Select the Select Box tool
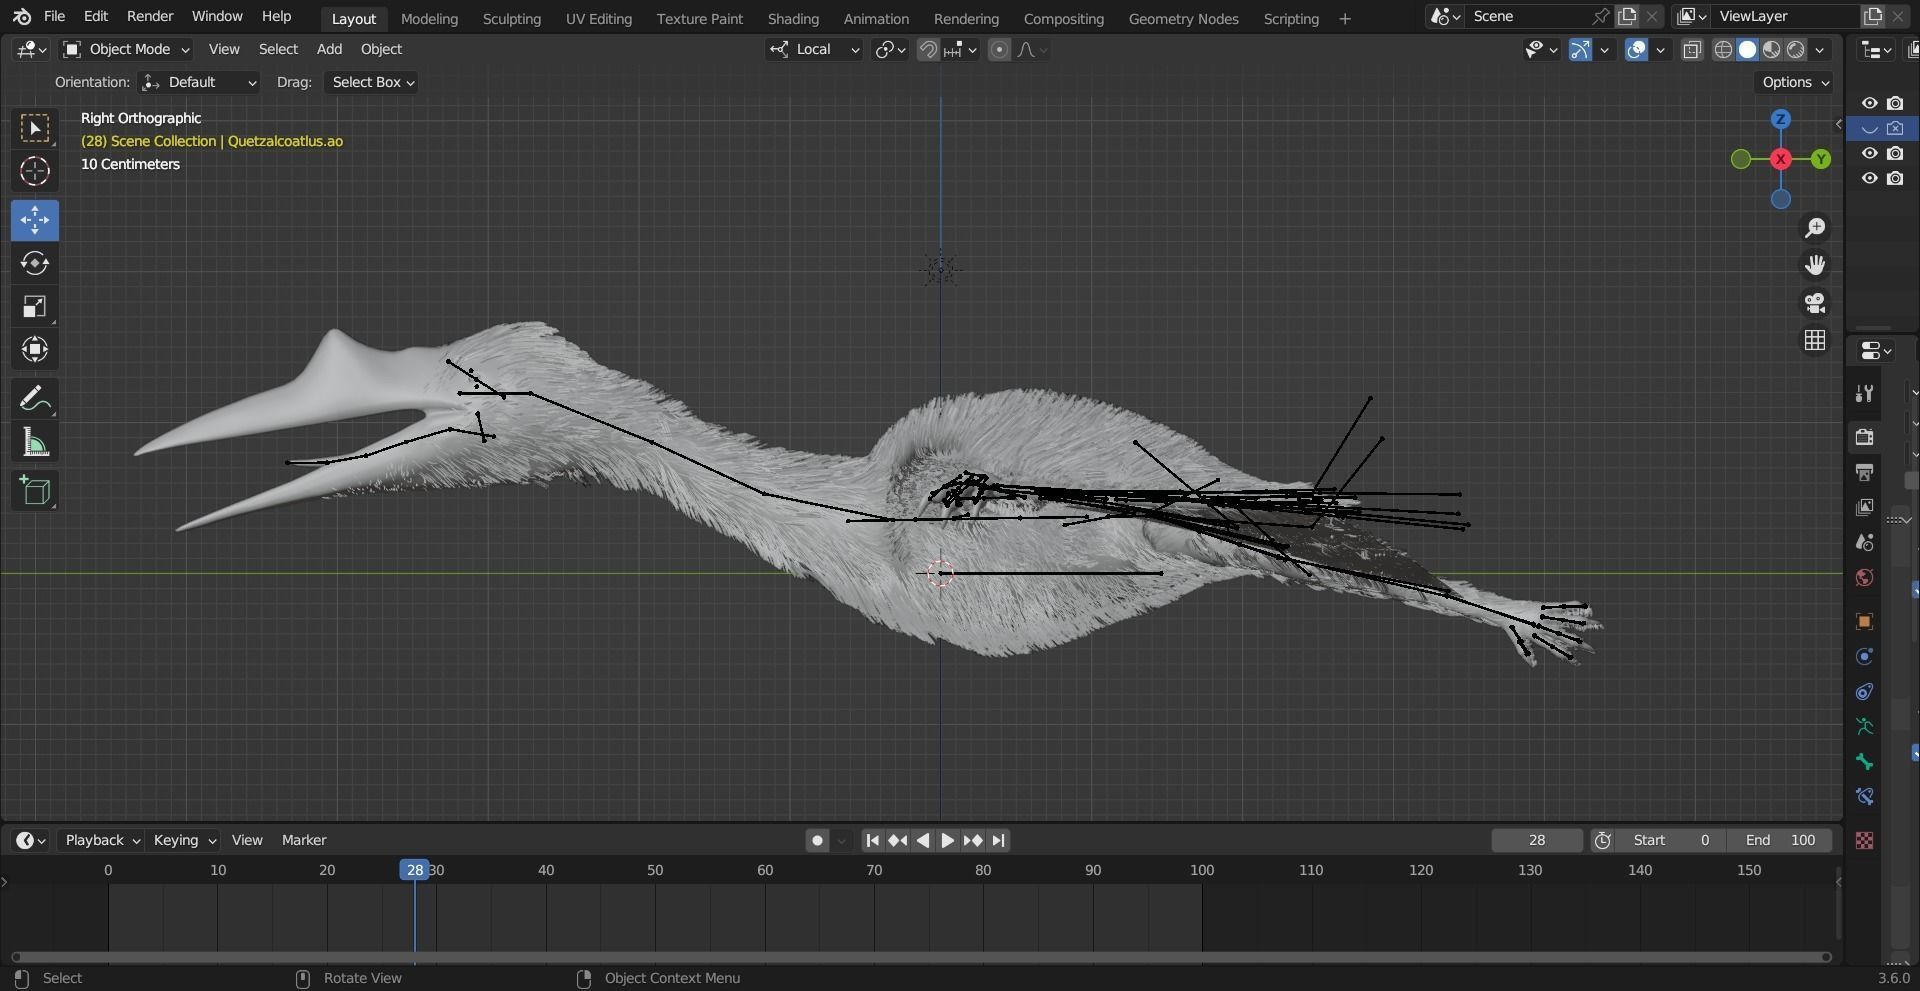This screenshot has height=991, width=1920. pos(35,128)
